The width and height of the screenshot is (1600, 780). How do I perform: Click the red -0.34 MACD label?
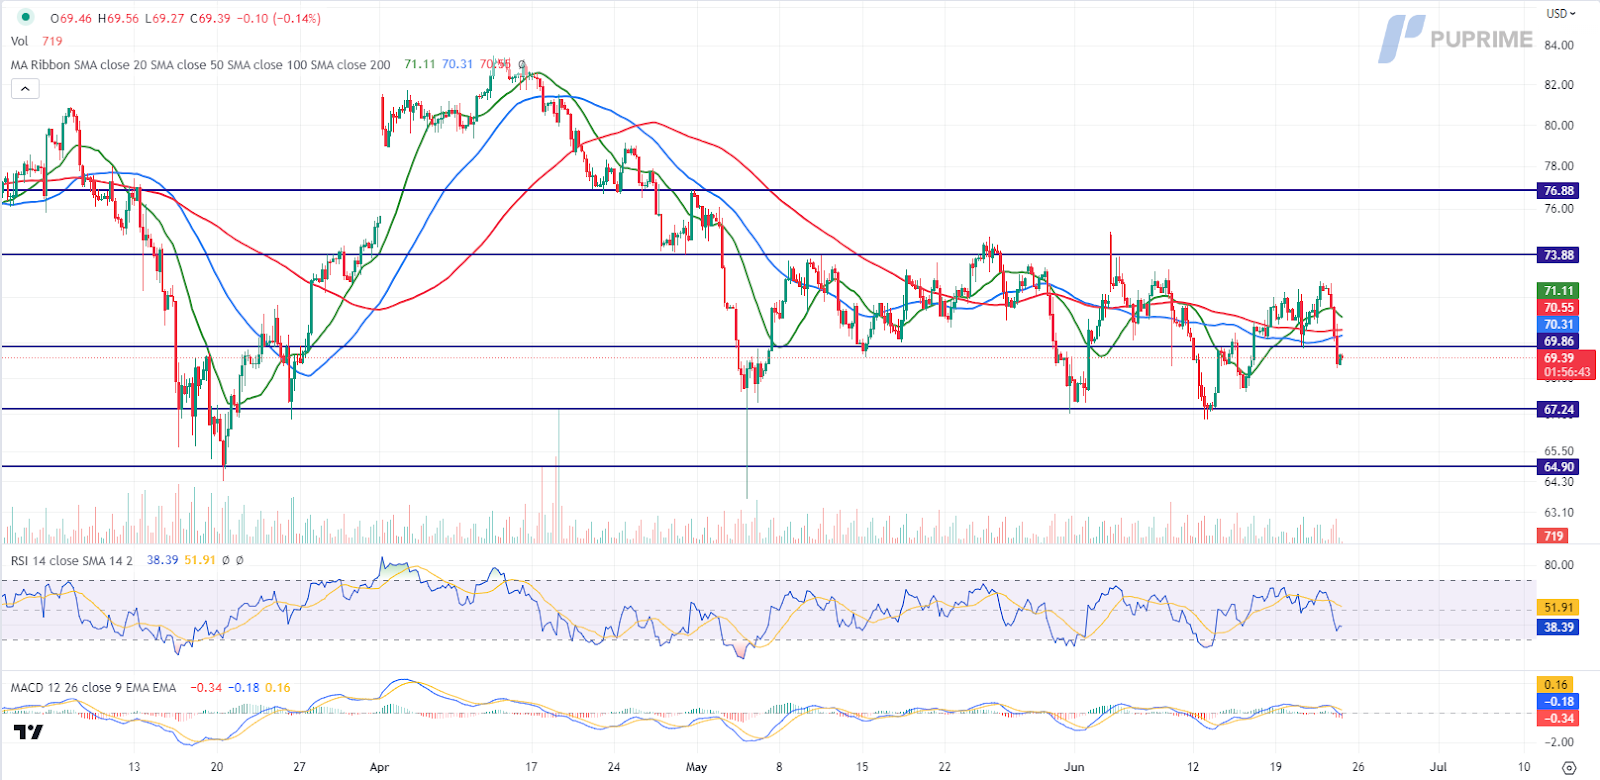(1558, 718)
